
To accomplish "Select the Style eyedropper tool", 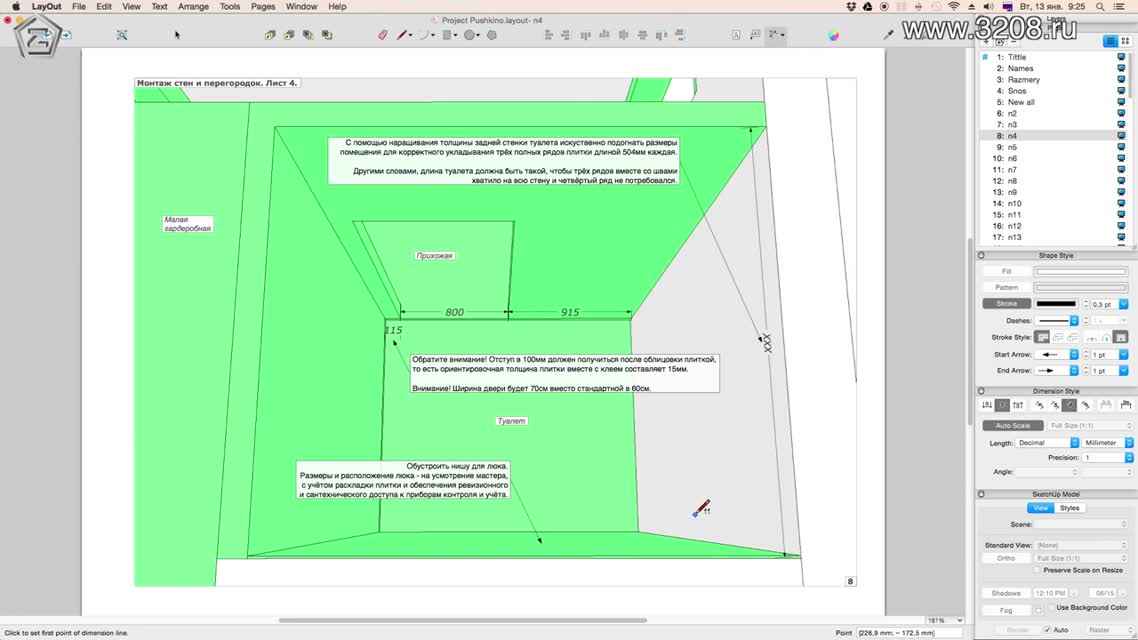I will coord(888,35).
